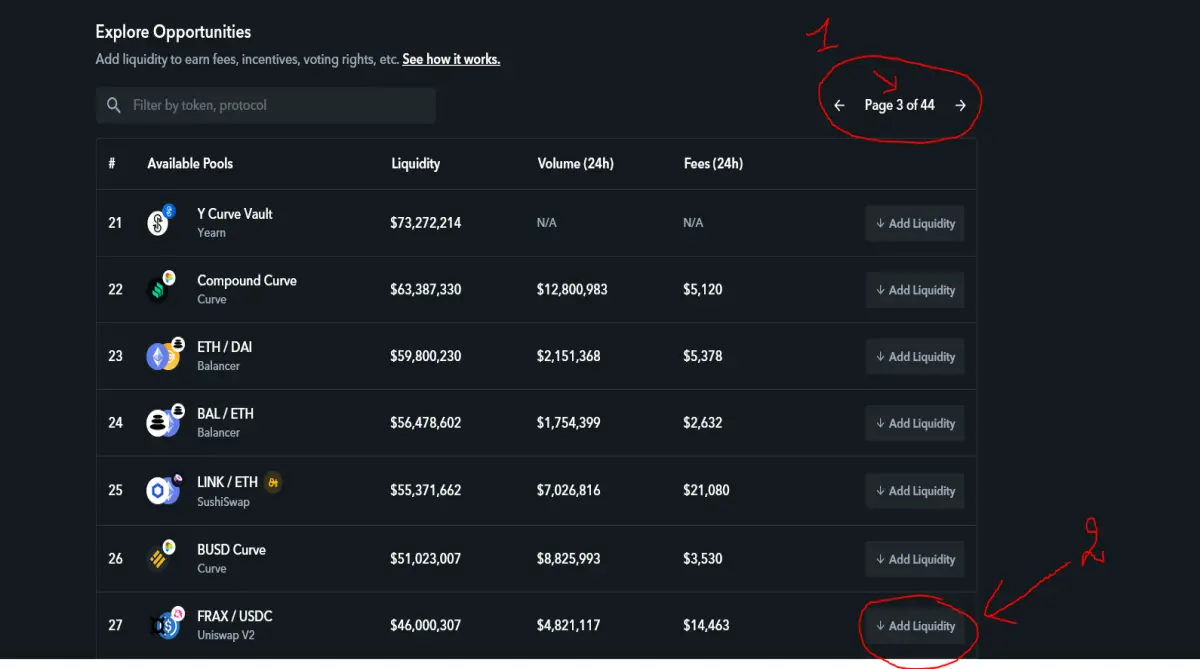The width and height of the screenshot is (1200, 669).
Task: Click the $46,000,307 liquidity value
Action: click(426, 625)
